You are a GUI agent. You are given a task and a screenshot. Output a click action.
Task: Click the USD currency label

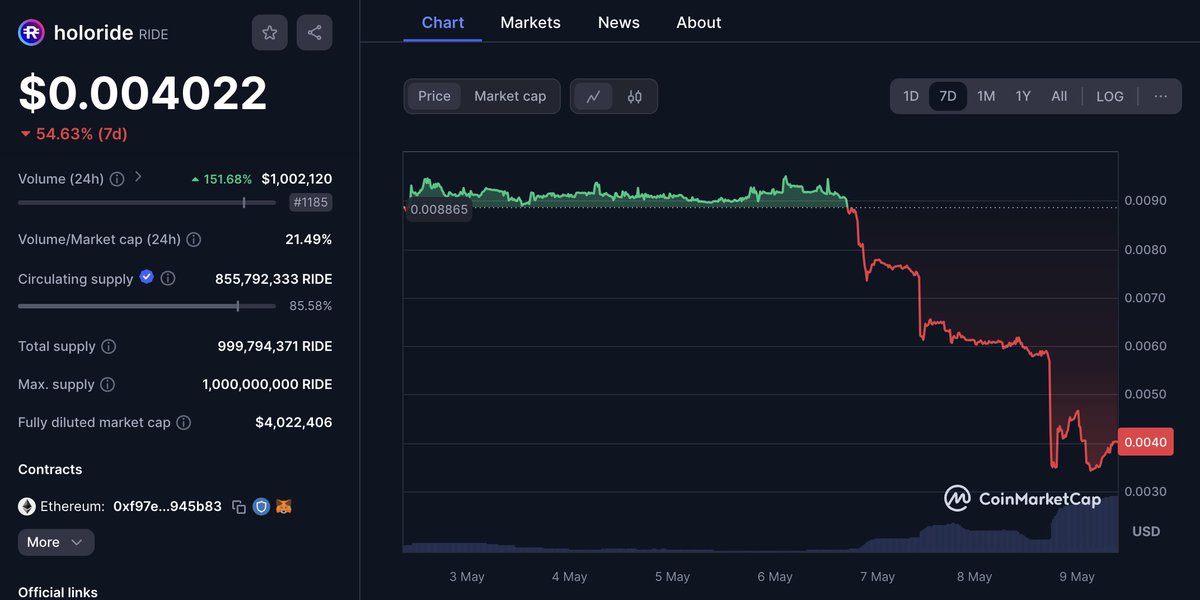click(1146, 531)
